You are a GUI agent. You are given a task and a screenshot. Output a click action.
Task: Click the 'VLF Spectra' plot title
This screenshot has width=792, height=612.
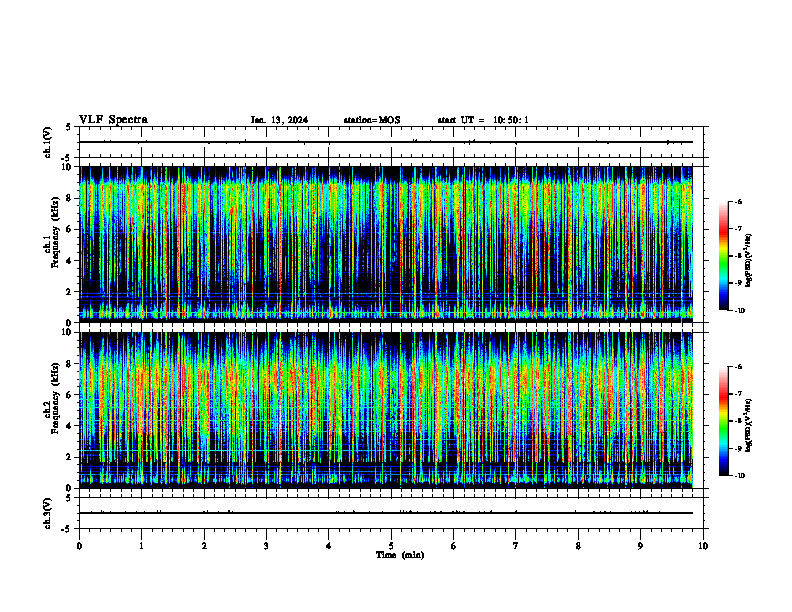113,120
